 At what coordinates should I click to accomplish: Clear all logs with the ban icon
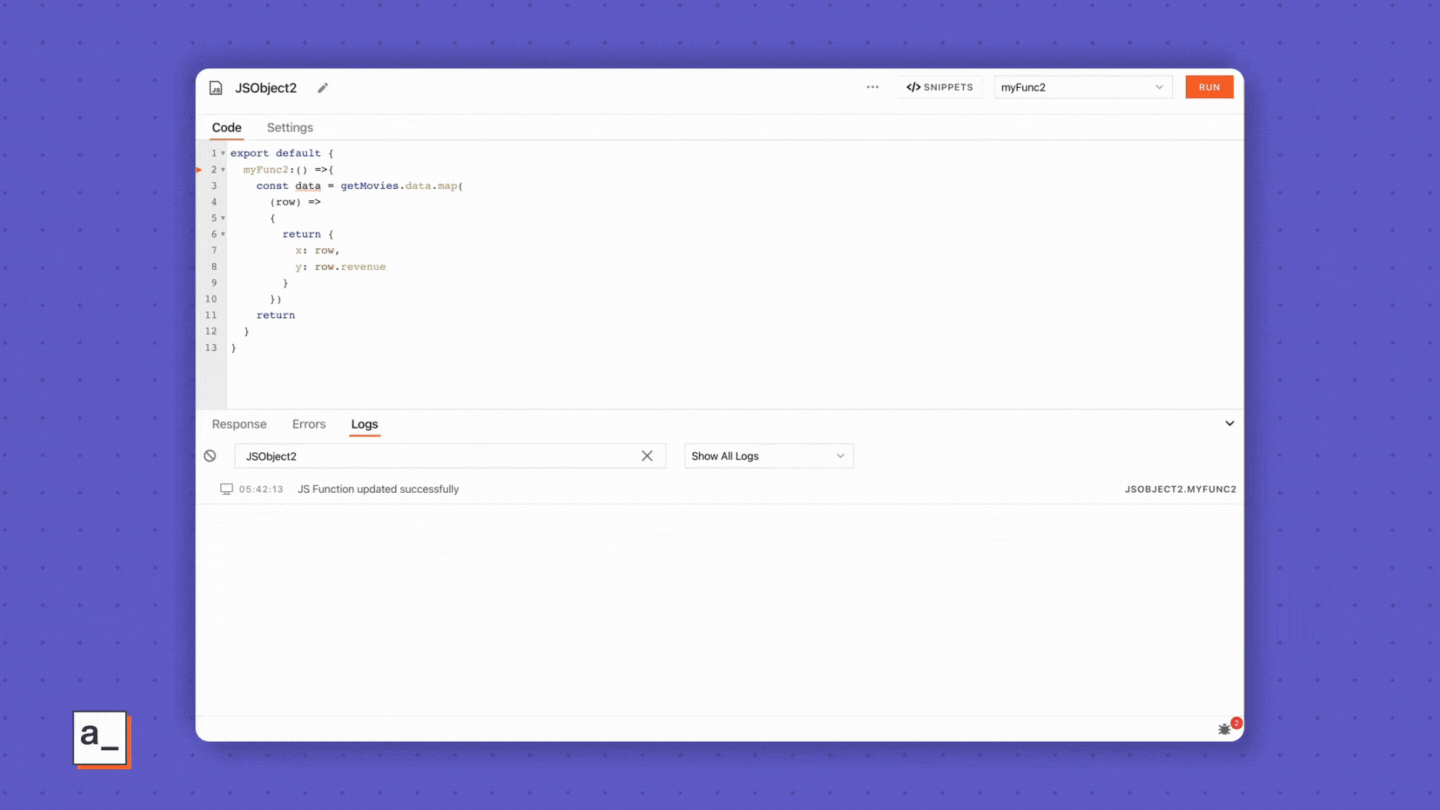pyautogui.click(x=210, y=455)
